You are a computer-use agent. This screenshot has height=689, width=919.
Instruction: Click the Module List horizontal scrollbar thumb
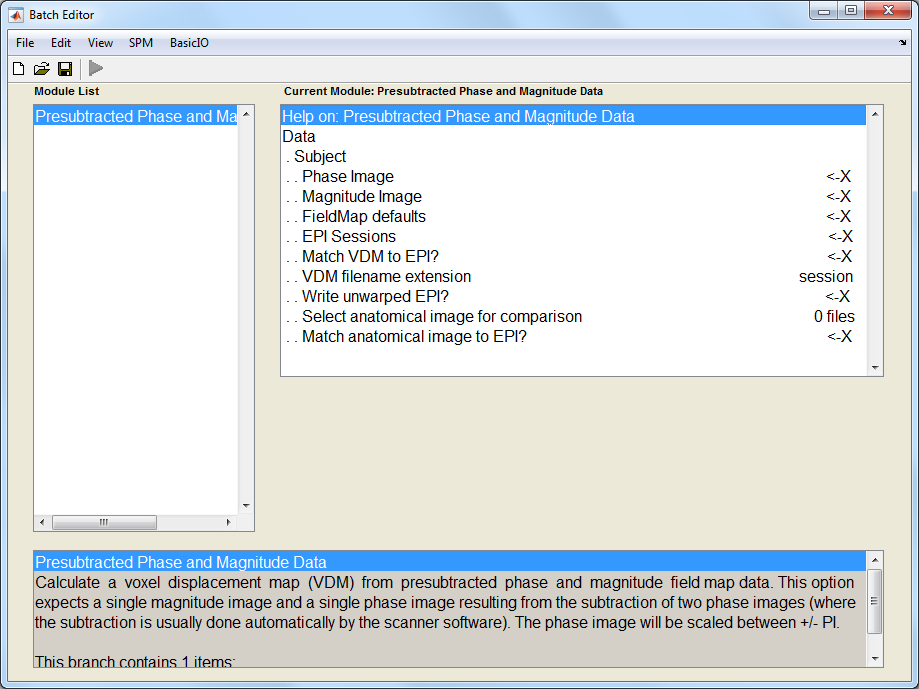coord(104,523)
